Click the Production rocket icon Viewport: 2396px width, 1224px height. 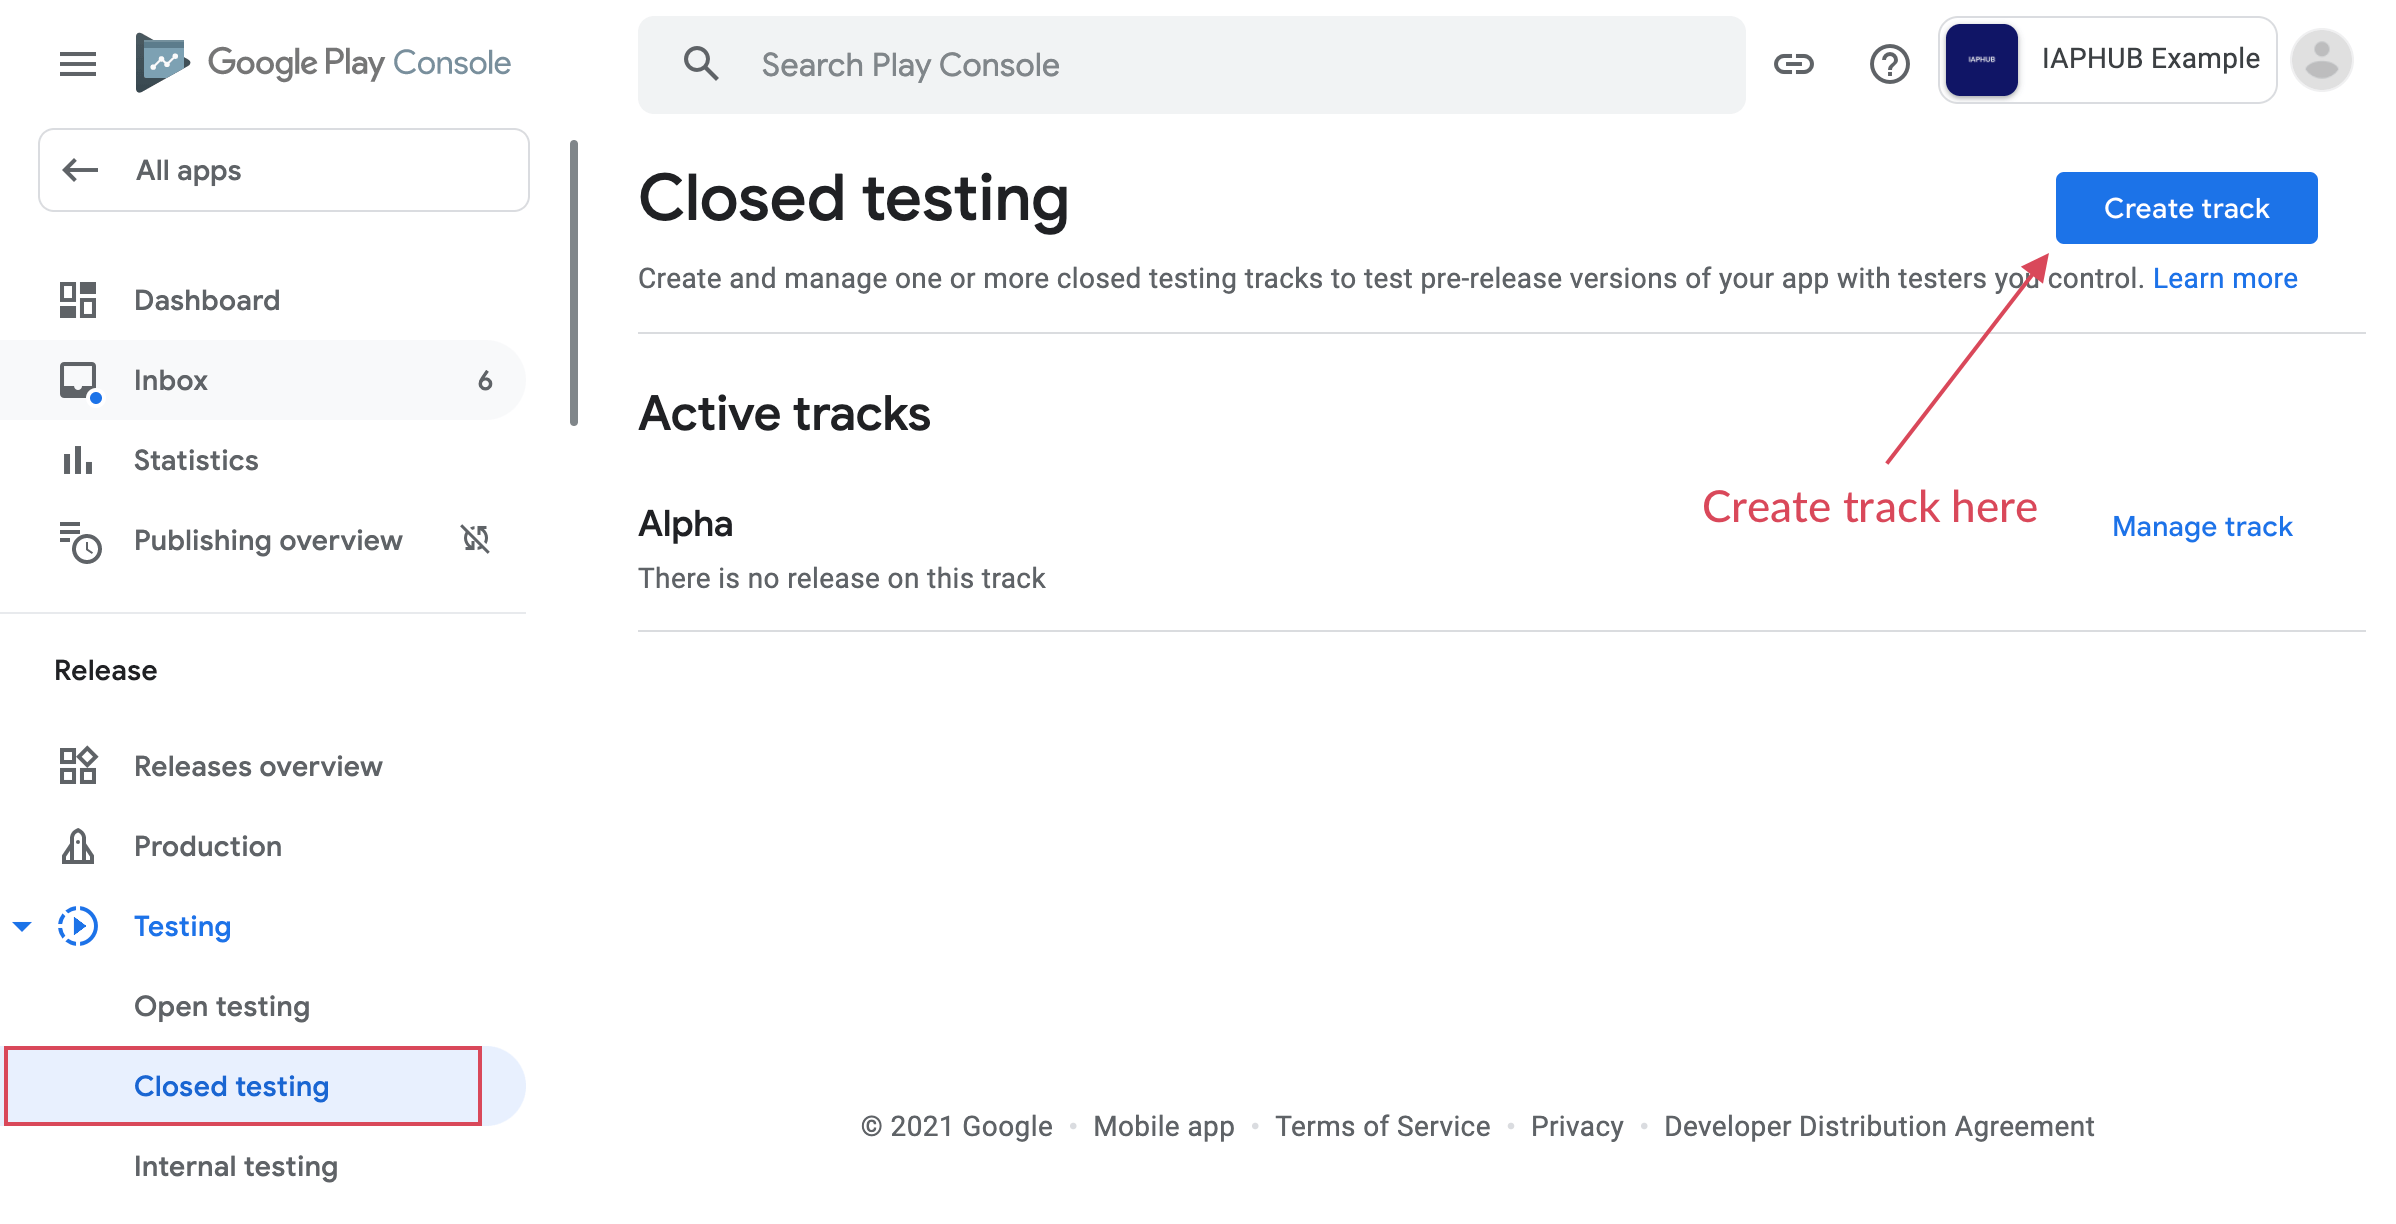[78, 846]
